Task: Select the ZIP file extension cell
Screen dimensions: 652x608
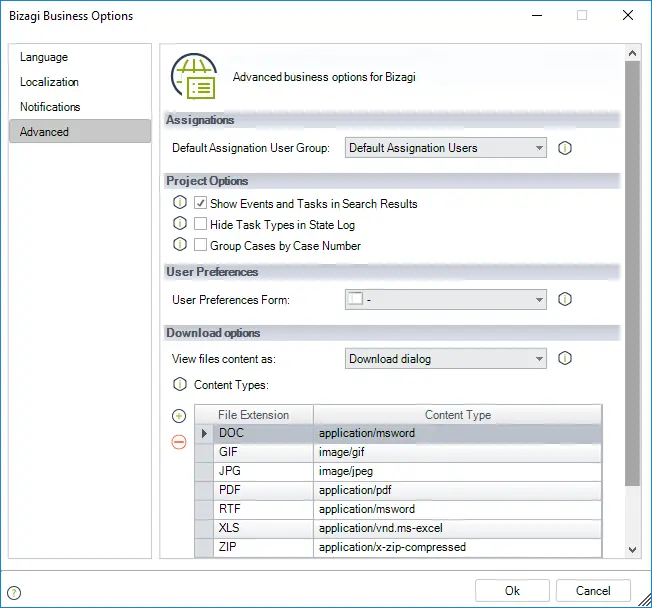Action: (x=263, y=547)
